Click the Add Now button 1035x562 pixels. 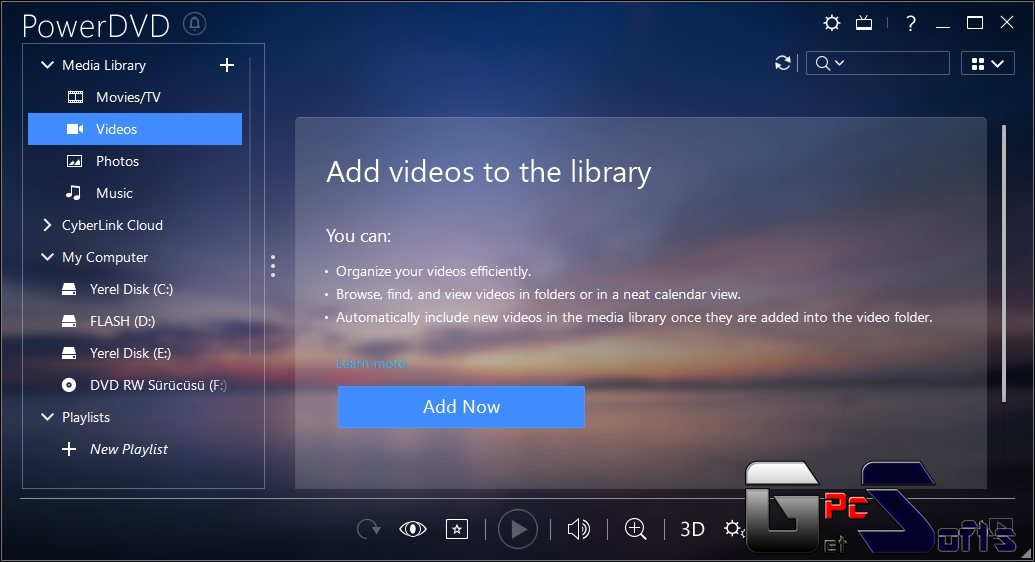point(461,407)
